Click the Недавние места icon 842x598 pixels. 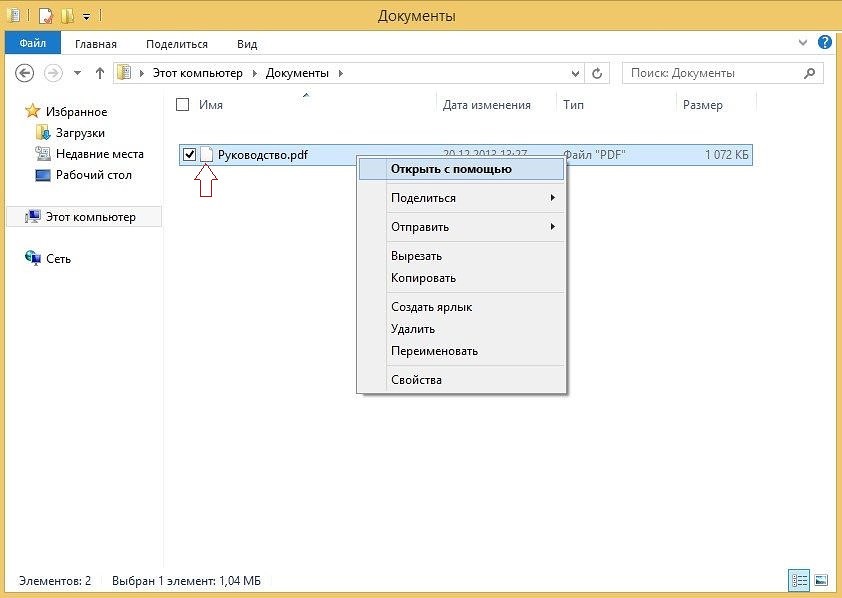42,154
